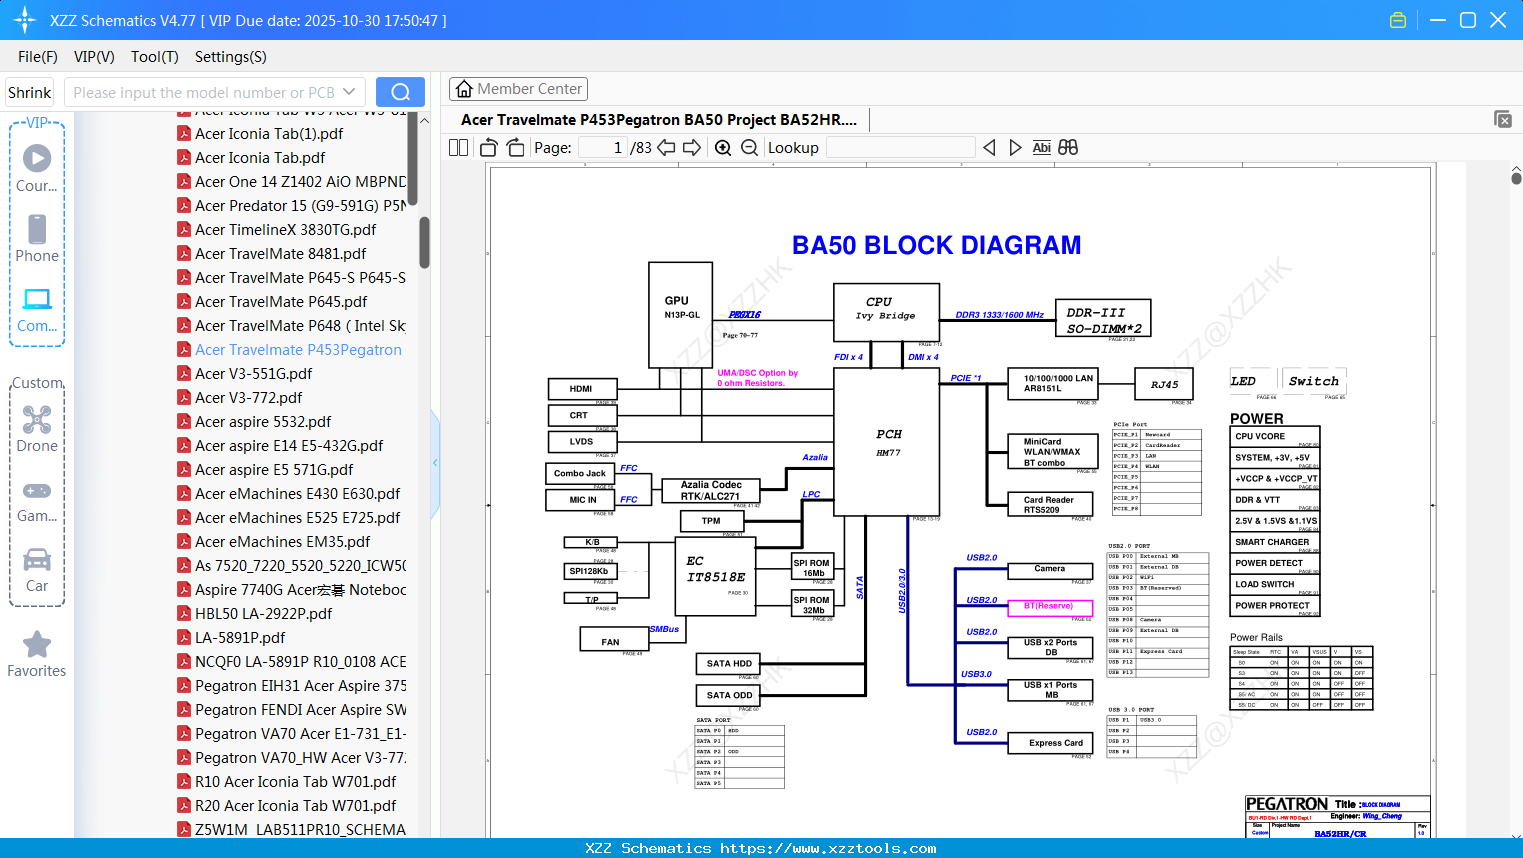Go to previous page arrow
The height and width of the screenshot is (858, 1523).
pyautogui.click(x=666, y=148)
